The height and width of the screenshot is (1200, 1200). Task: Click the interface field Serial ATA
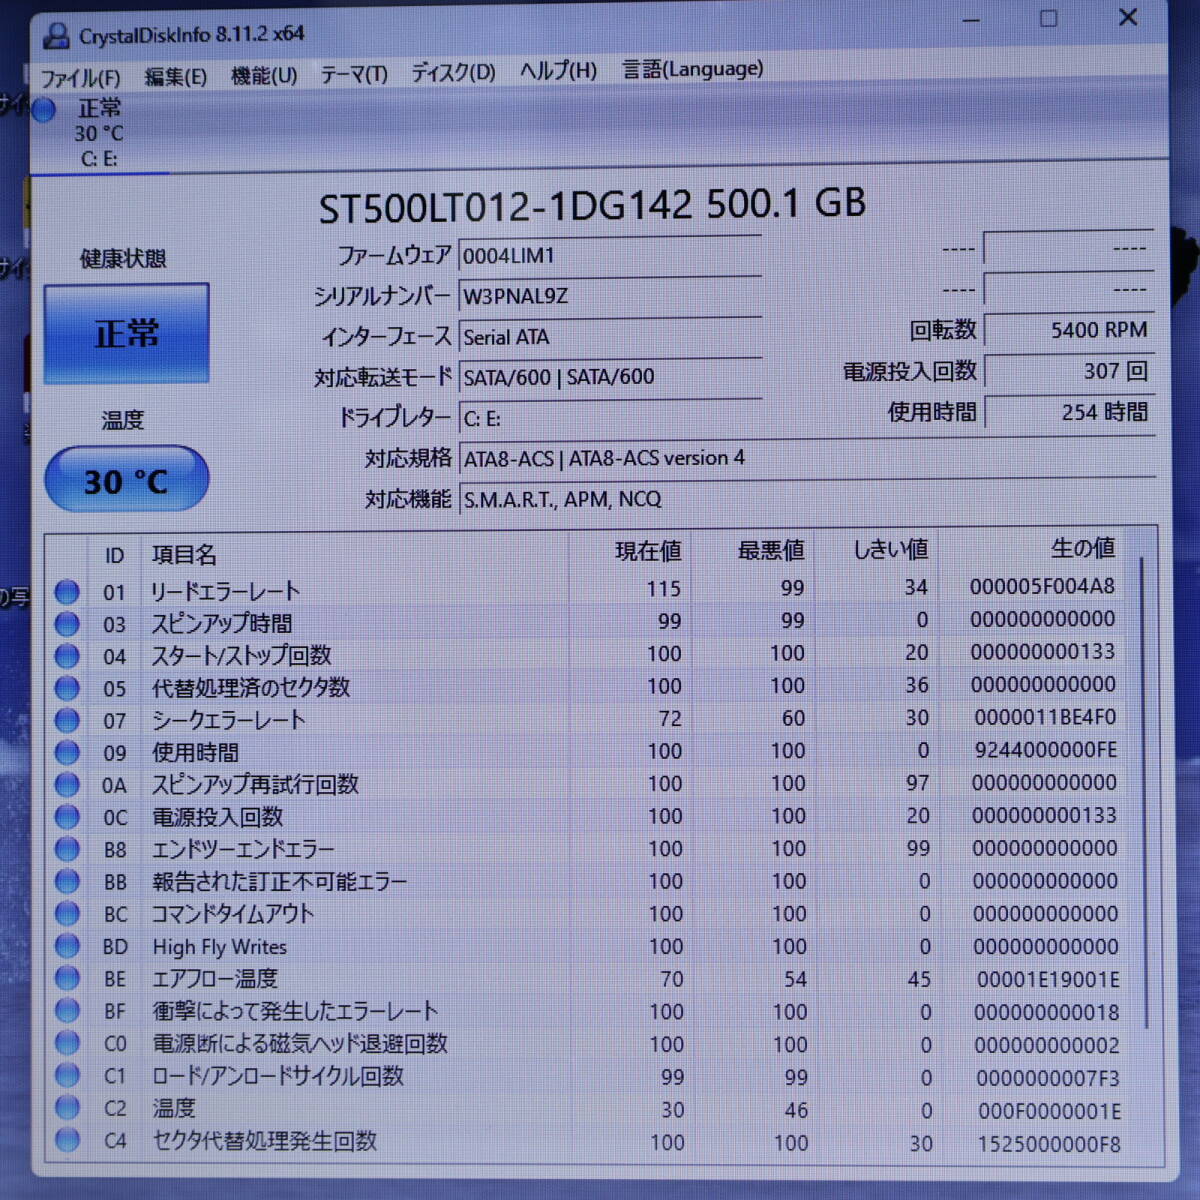coord(610,337)
